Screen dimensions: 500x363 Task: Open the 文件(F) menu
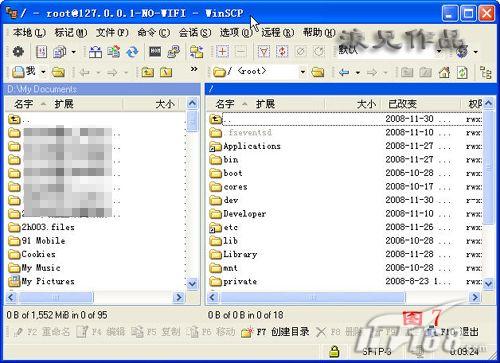click(112, 33)
